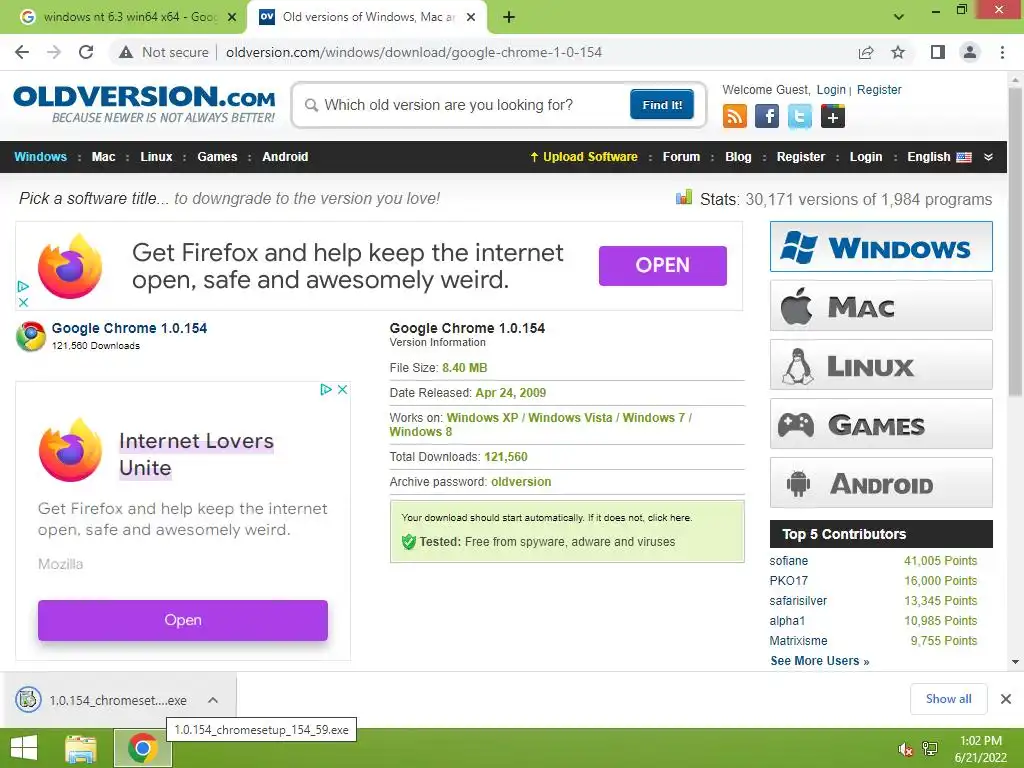
Task: Open Register in the black nav bar
Action: (x=801, y=157)
